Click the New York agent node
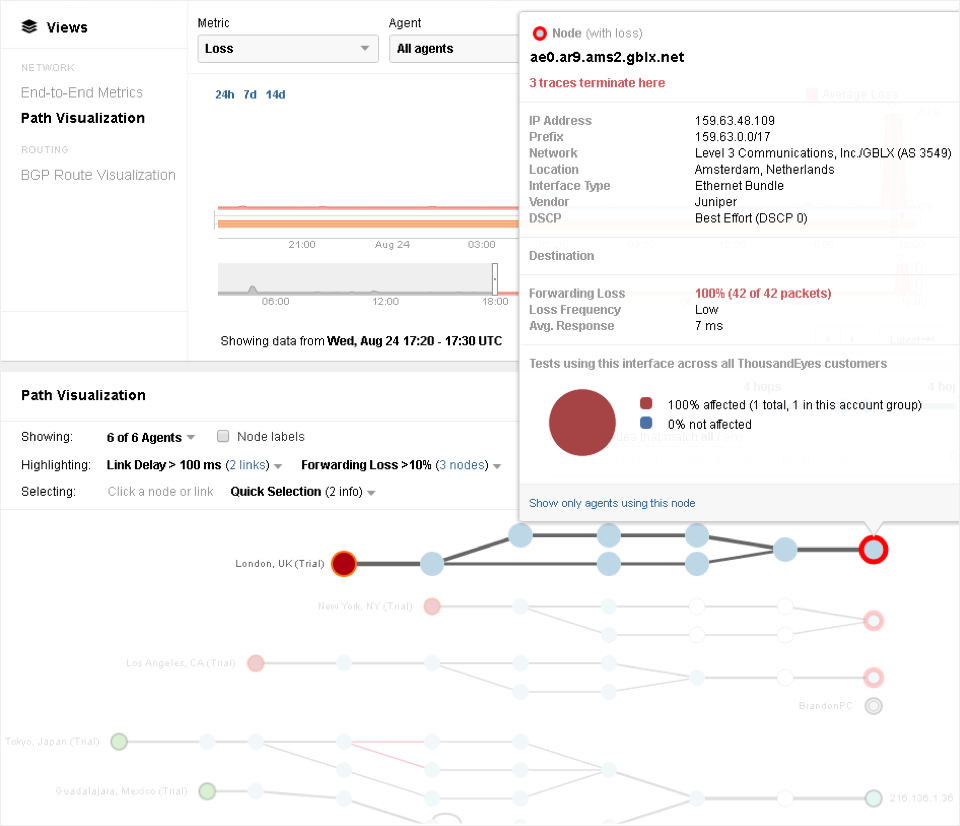The height and width of the screenshot is (826, 960). pos(432,606)
